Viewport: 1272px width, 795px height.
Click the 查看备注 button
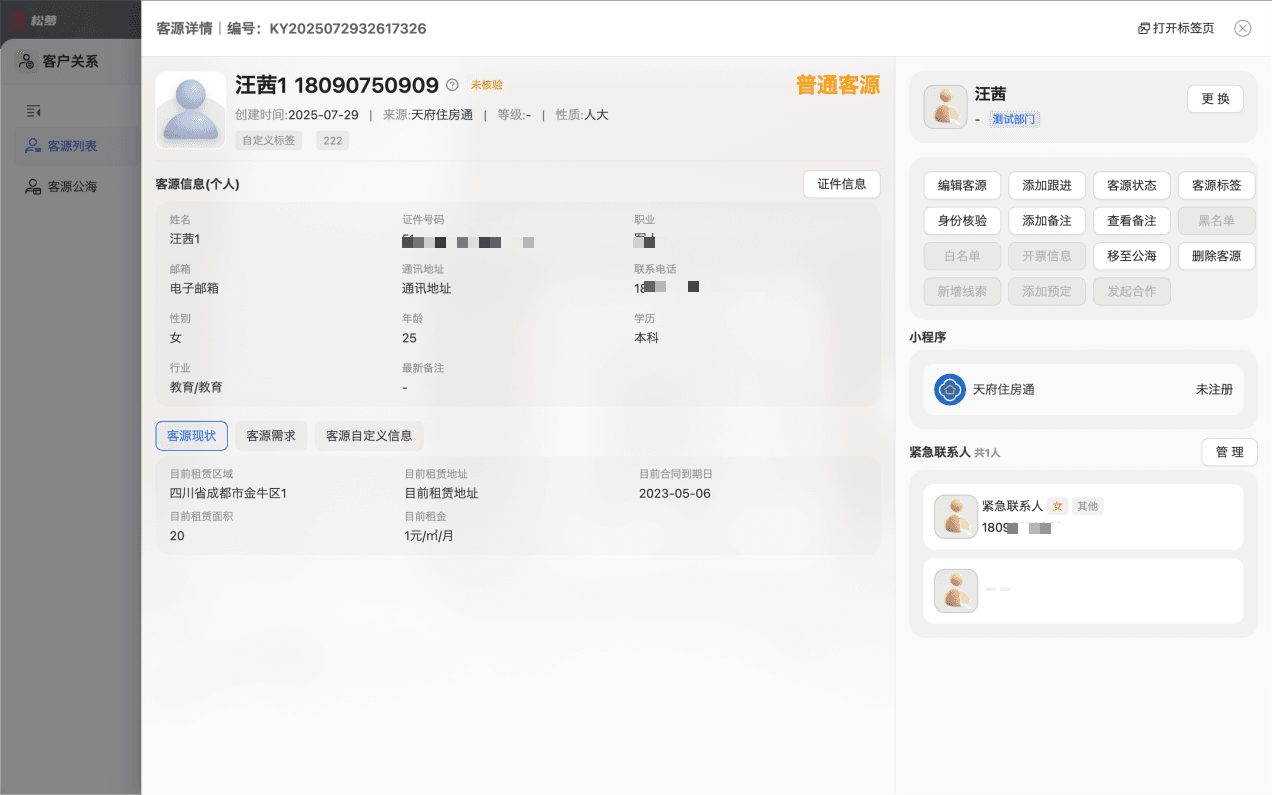coord(1132,220)
